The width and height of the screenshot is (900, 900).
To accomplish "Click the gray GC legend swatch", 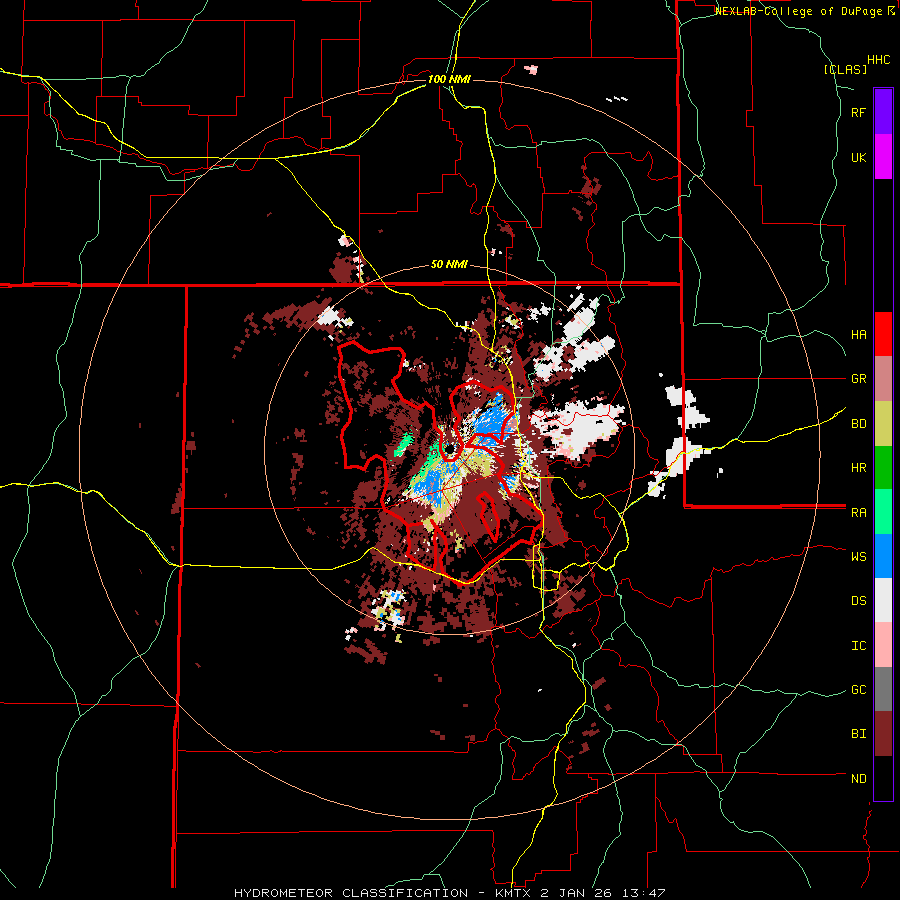I will tap(883, 689).
